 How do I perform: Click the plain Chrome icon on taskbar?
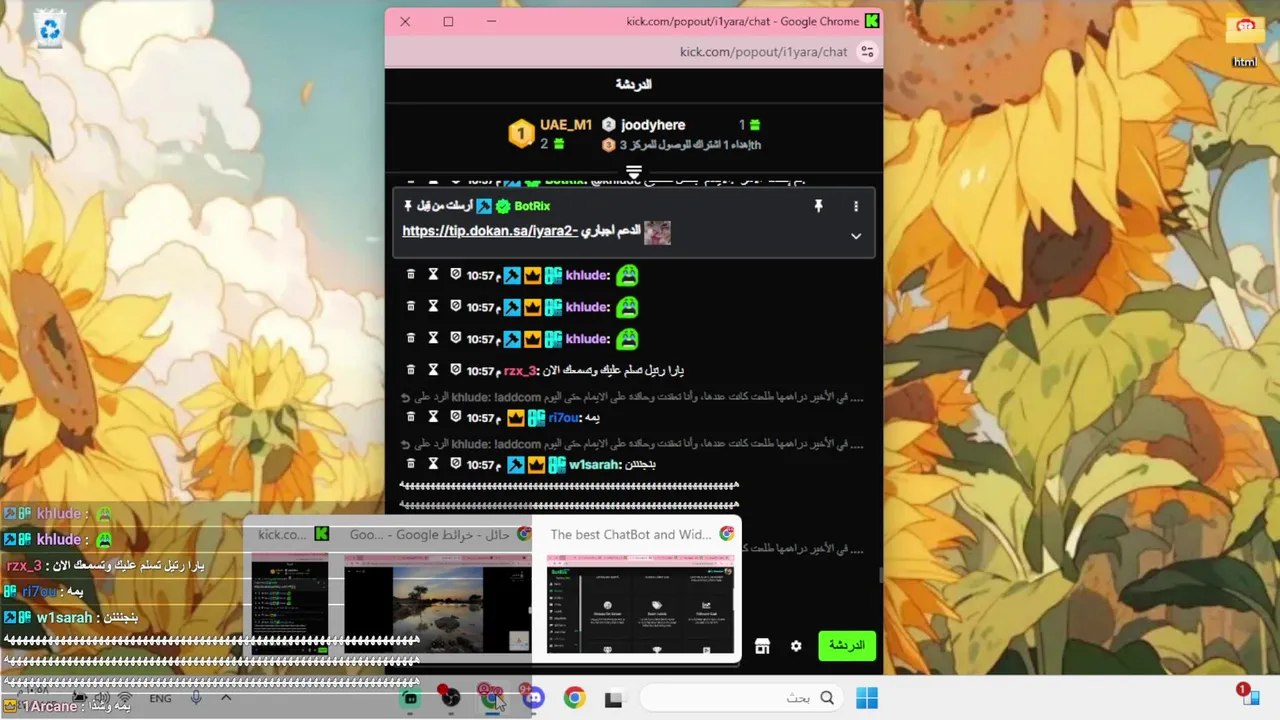[574, 698]
